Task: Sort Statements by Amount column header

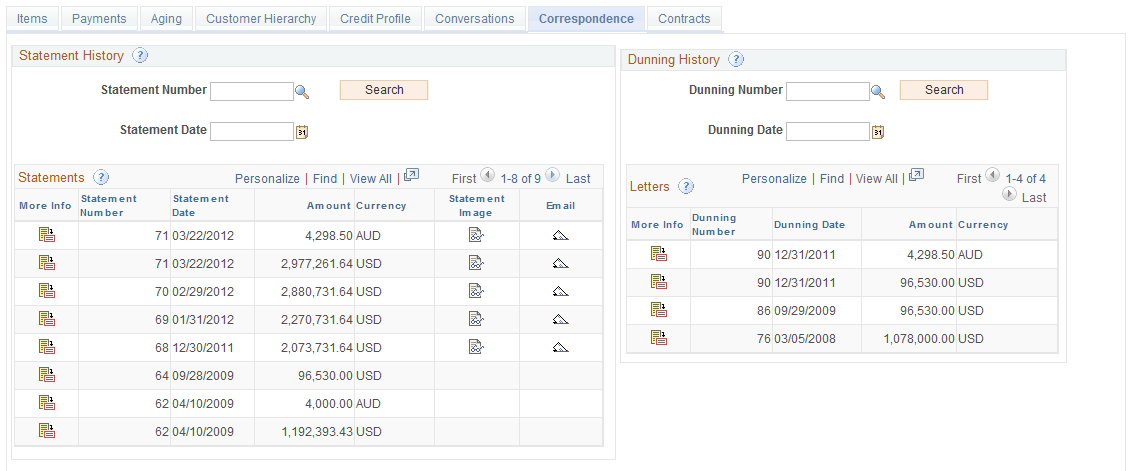Action: pyautogui.click(x=329, y=206)
